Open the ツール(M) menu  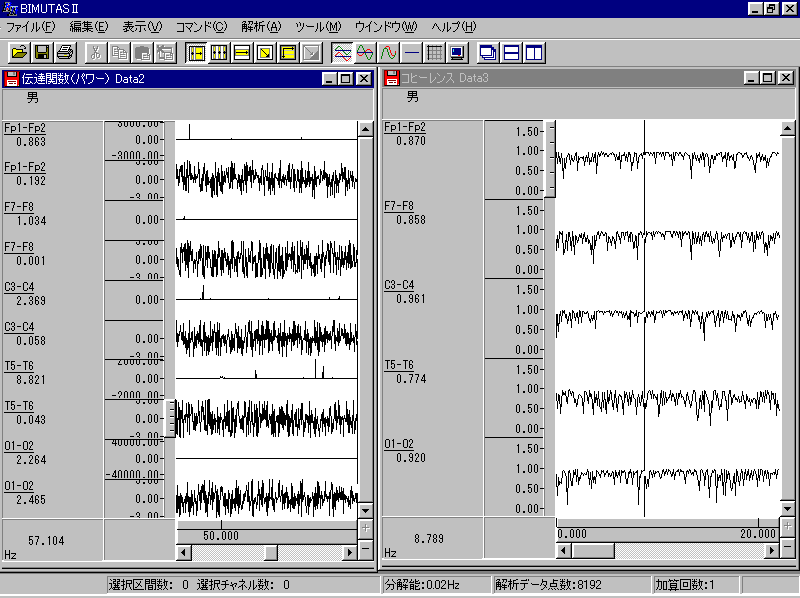(318, 26)
